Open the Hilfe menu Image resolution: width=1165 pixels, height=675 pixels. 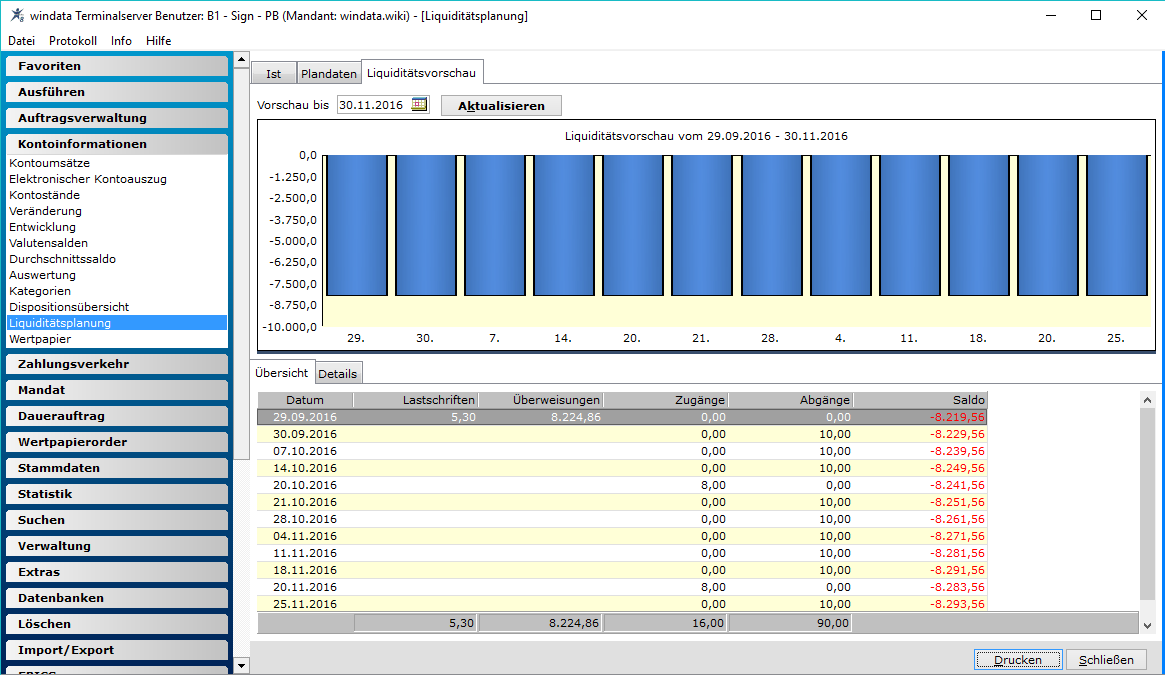pos(158,41)
